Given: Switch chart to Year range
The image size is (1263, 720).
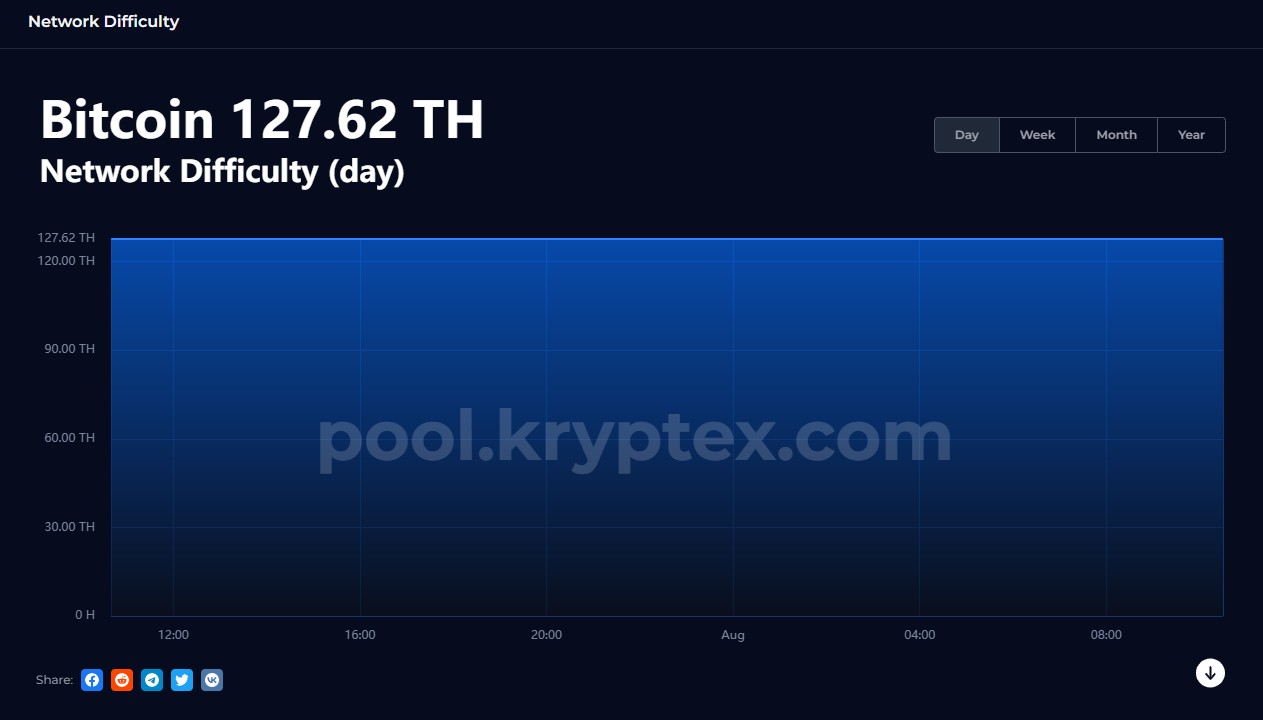Looking at the screenshot, I should (x=1191, y=135).
